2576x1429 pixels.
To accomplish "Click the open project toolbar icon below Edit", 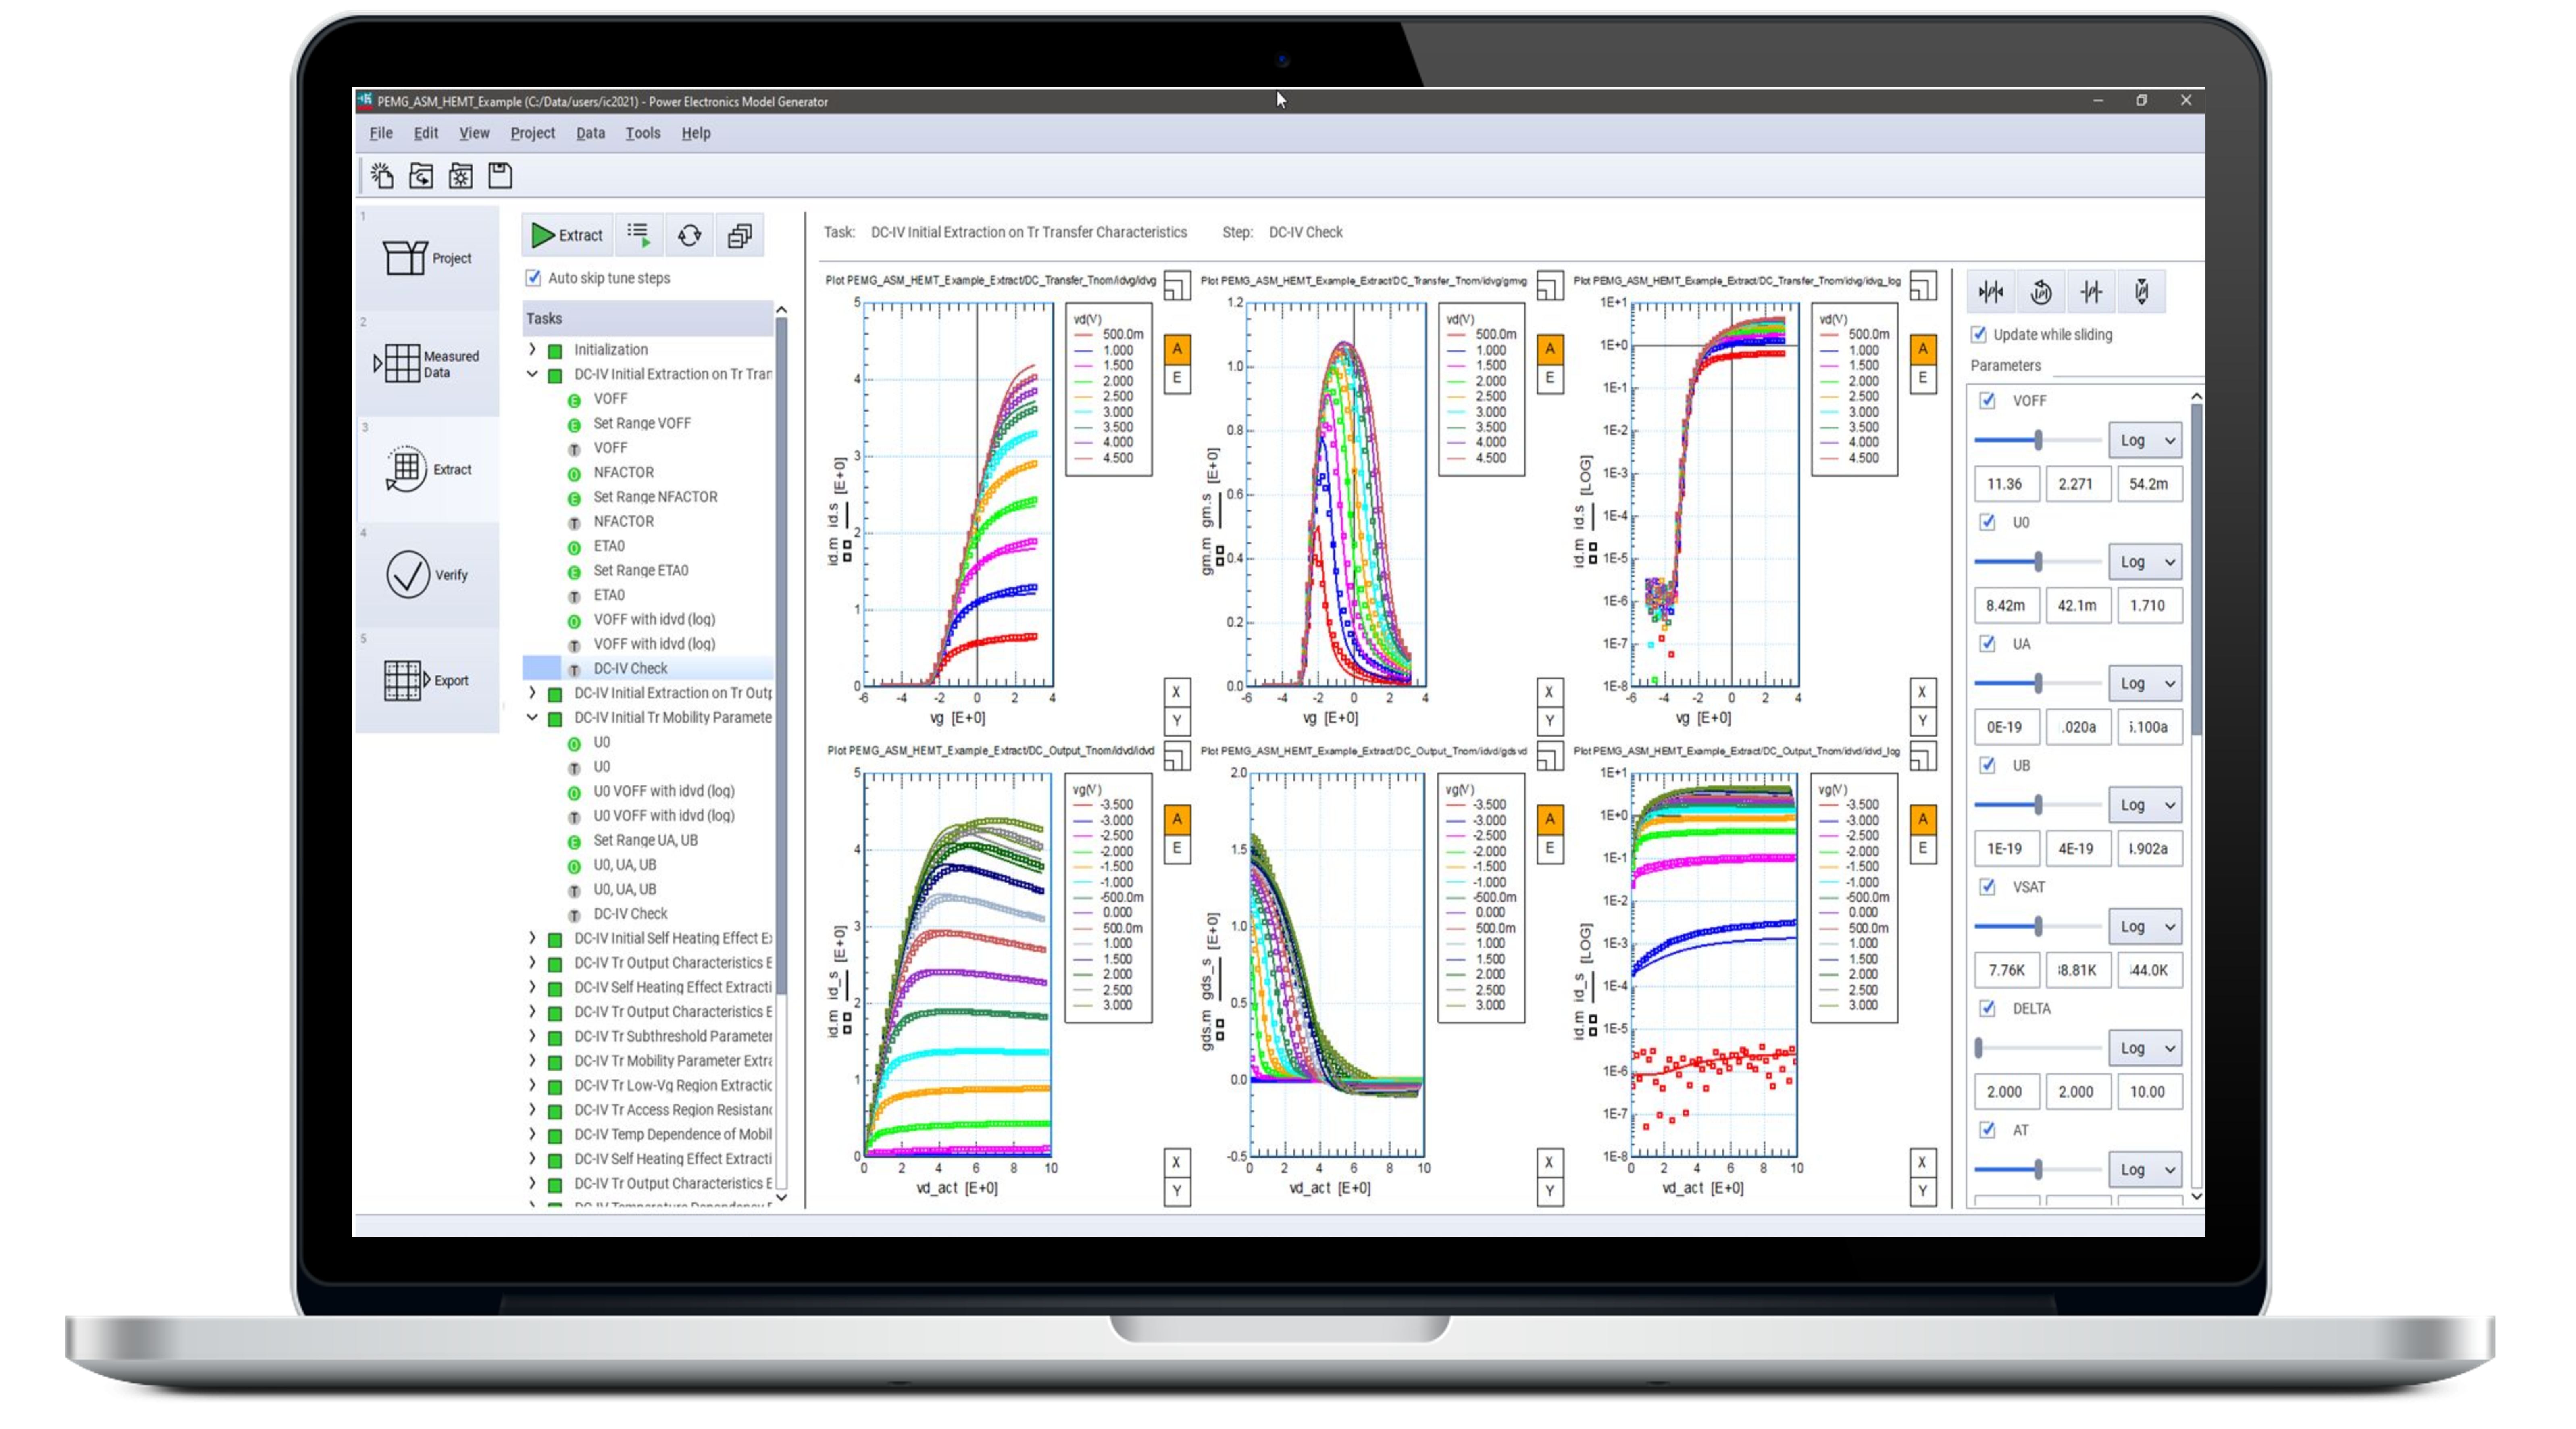I will tap(421, 176).
